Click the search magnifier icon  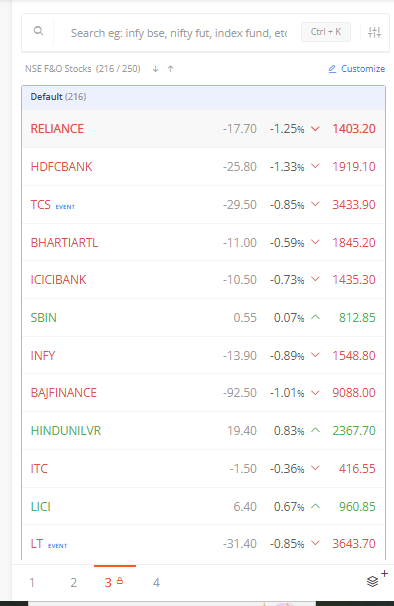click(38, 31)
